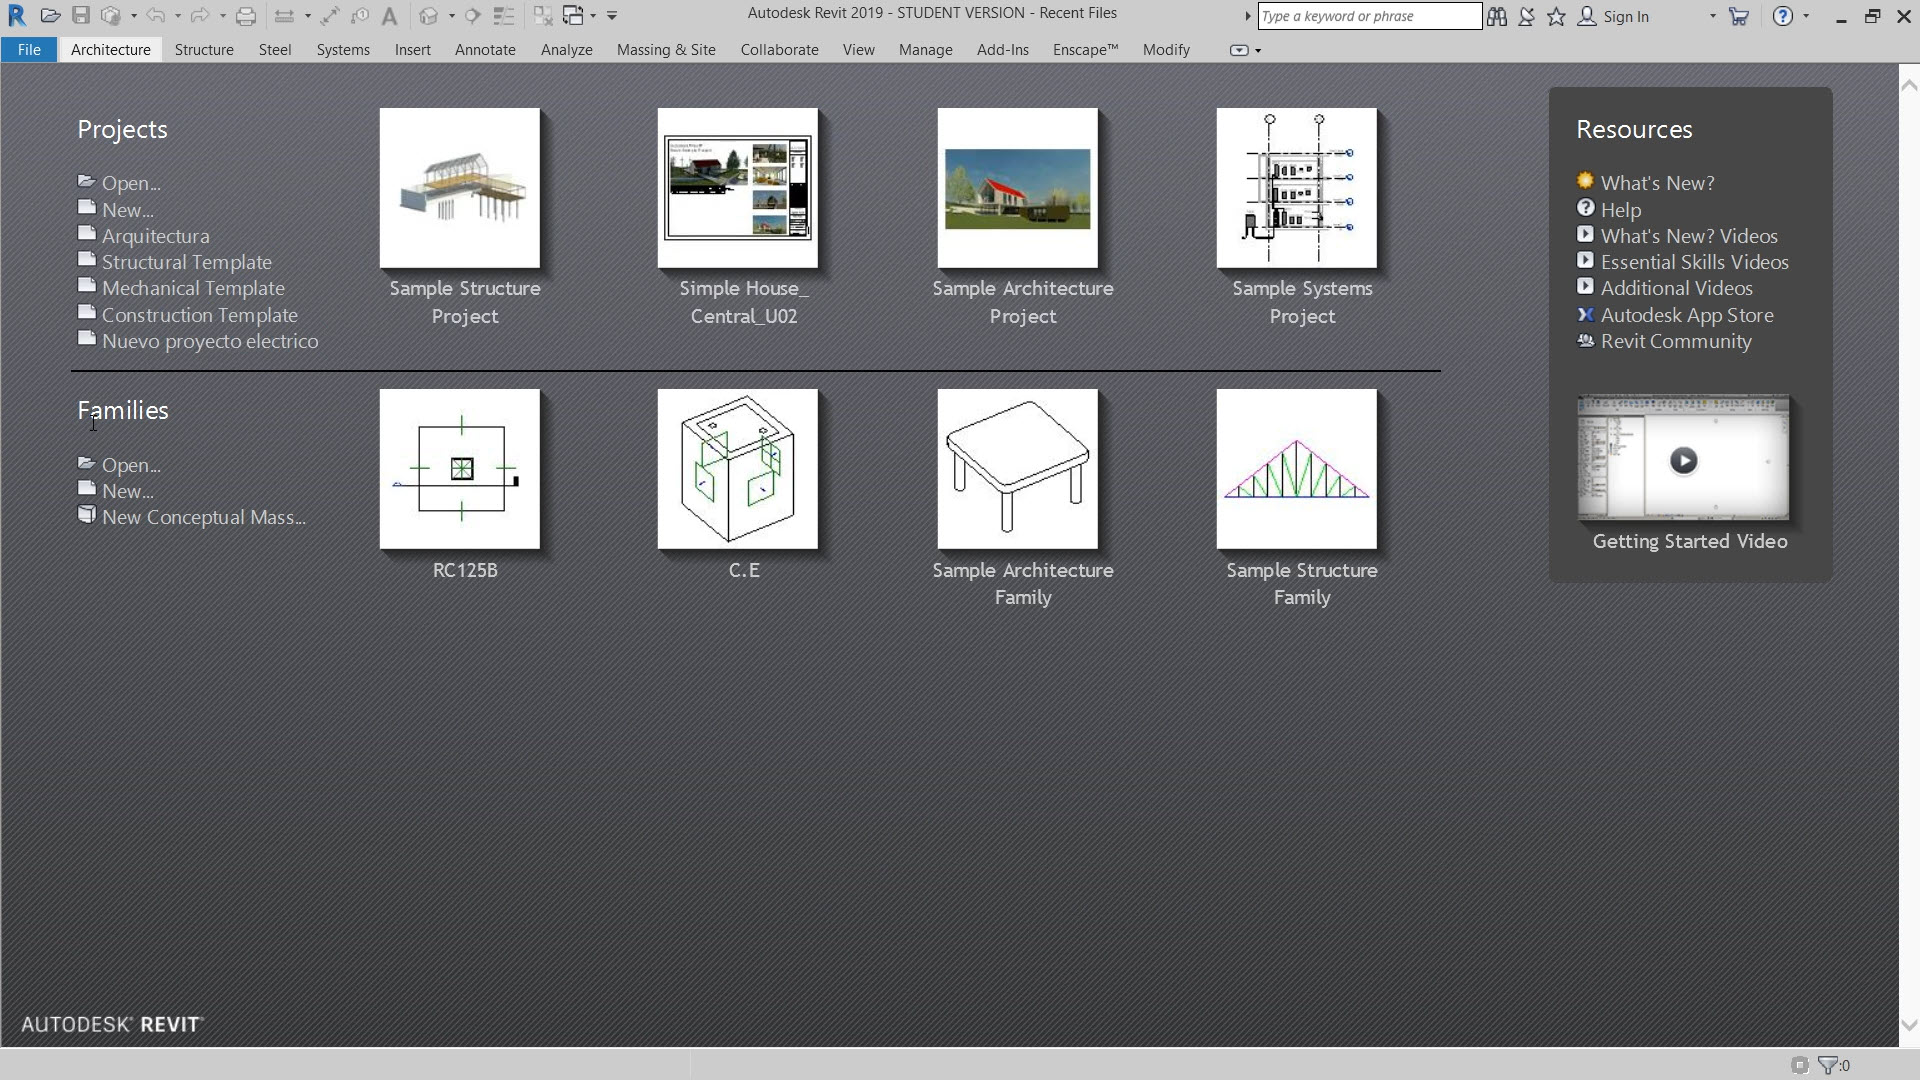This screenshot has width=1920, height=1080.
Task: Switch to the Enscape ribbon tab
Action: [x=1085, y=49]
